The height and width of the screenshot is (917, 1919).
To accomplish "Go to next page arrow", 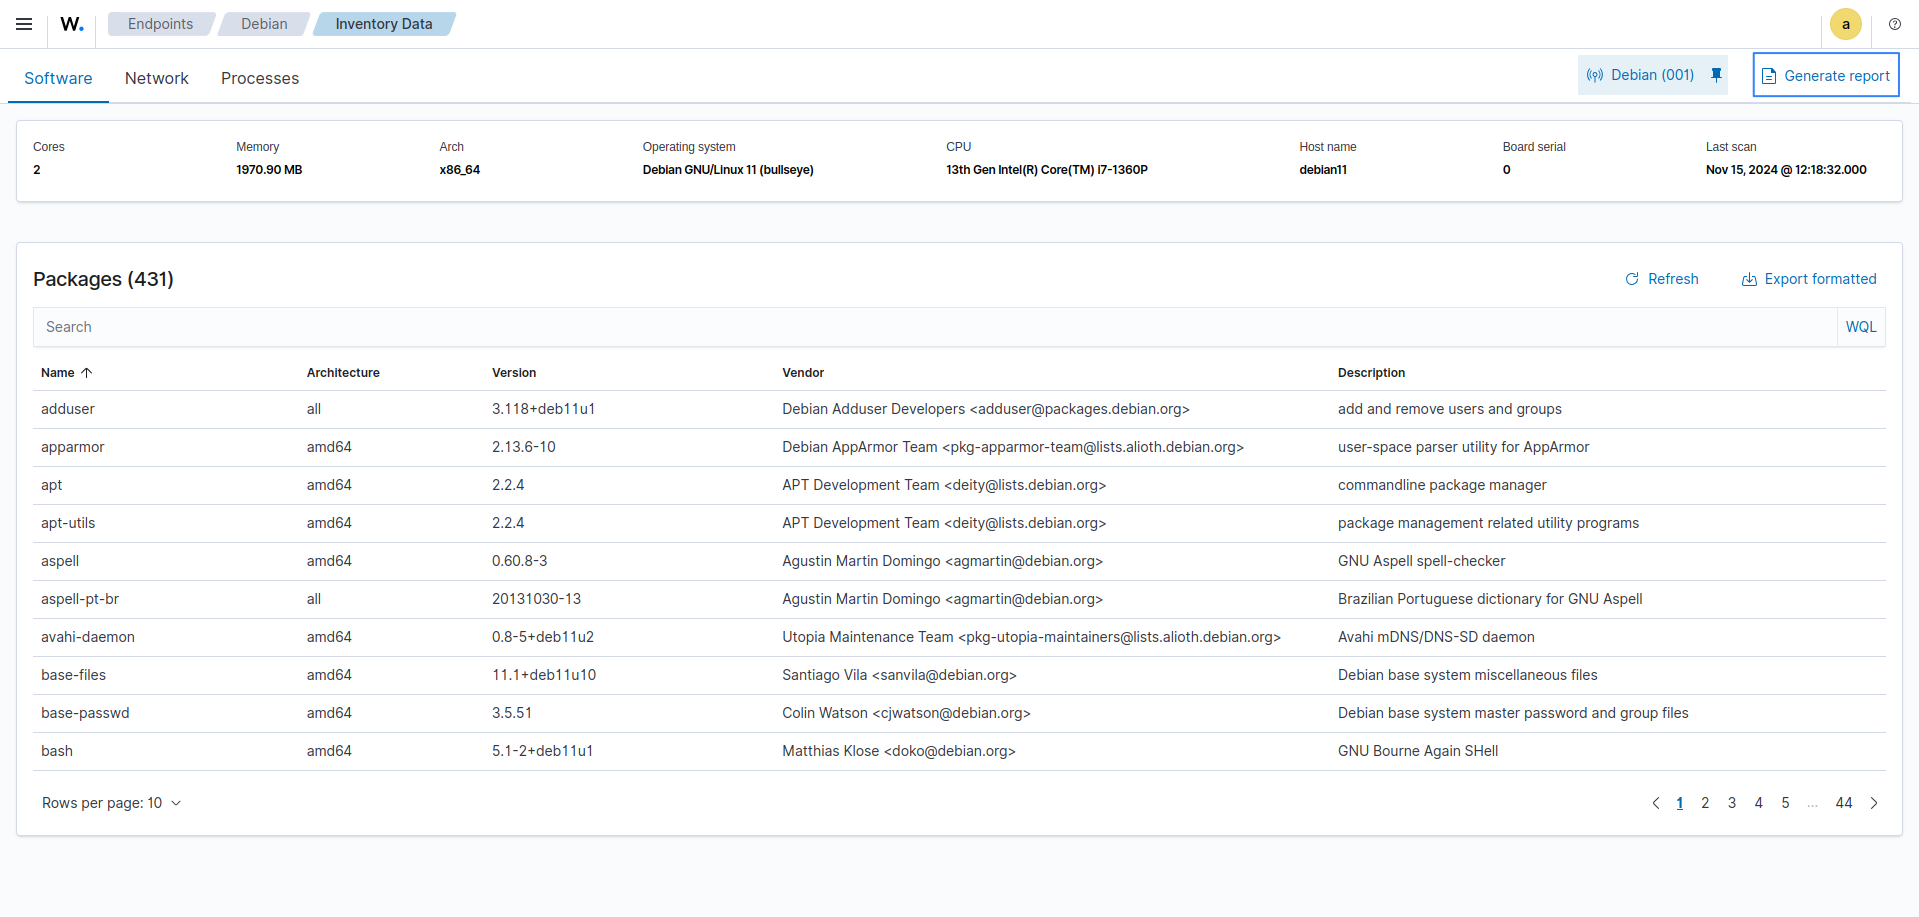I will 1874,803.
